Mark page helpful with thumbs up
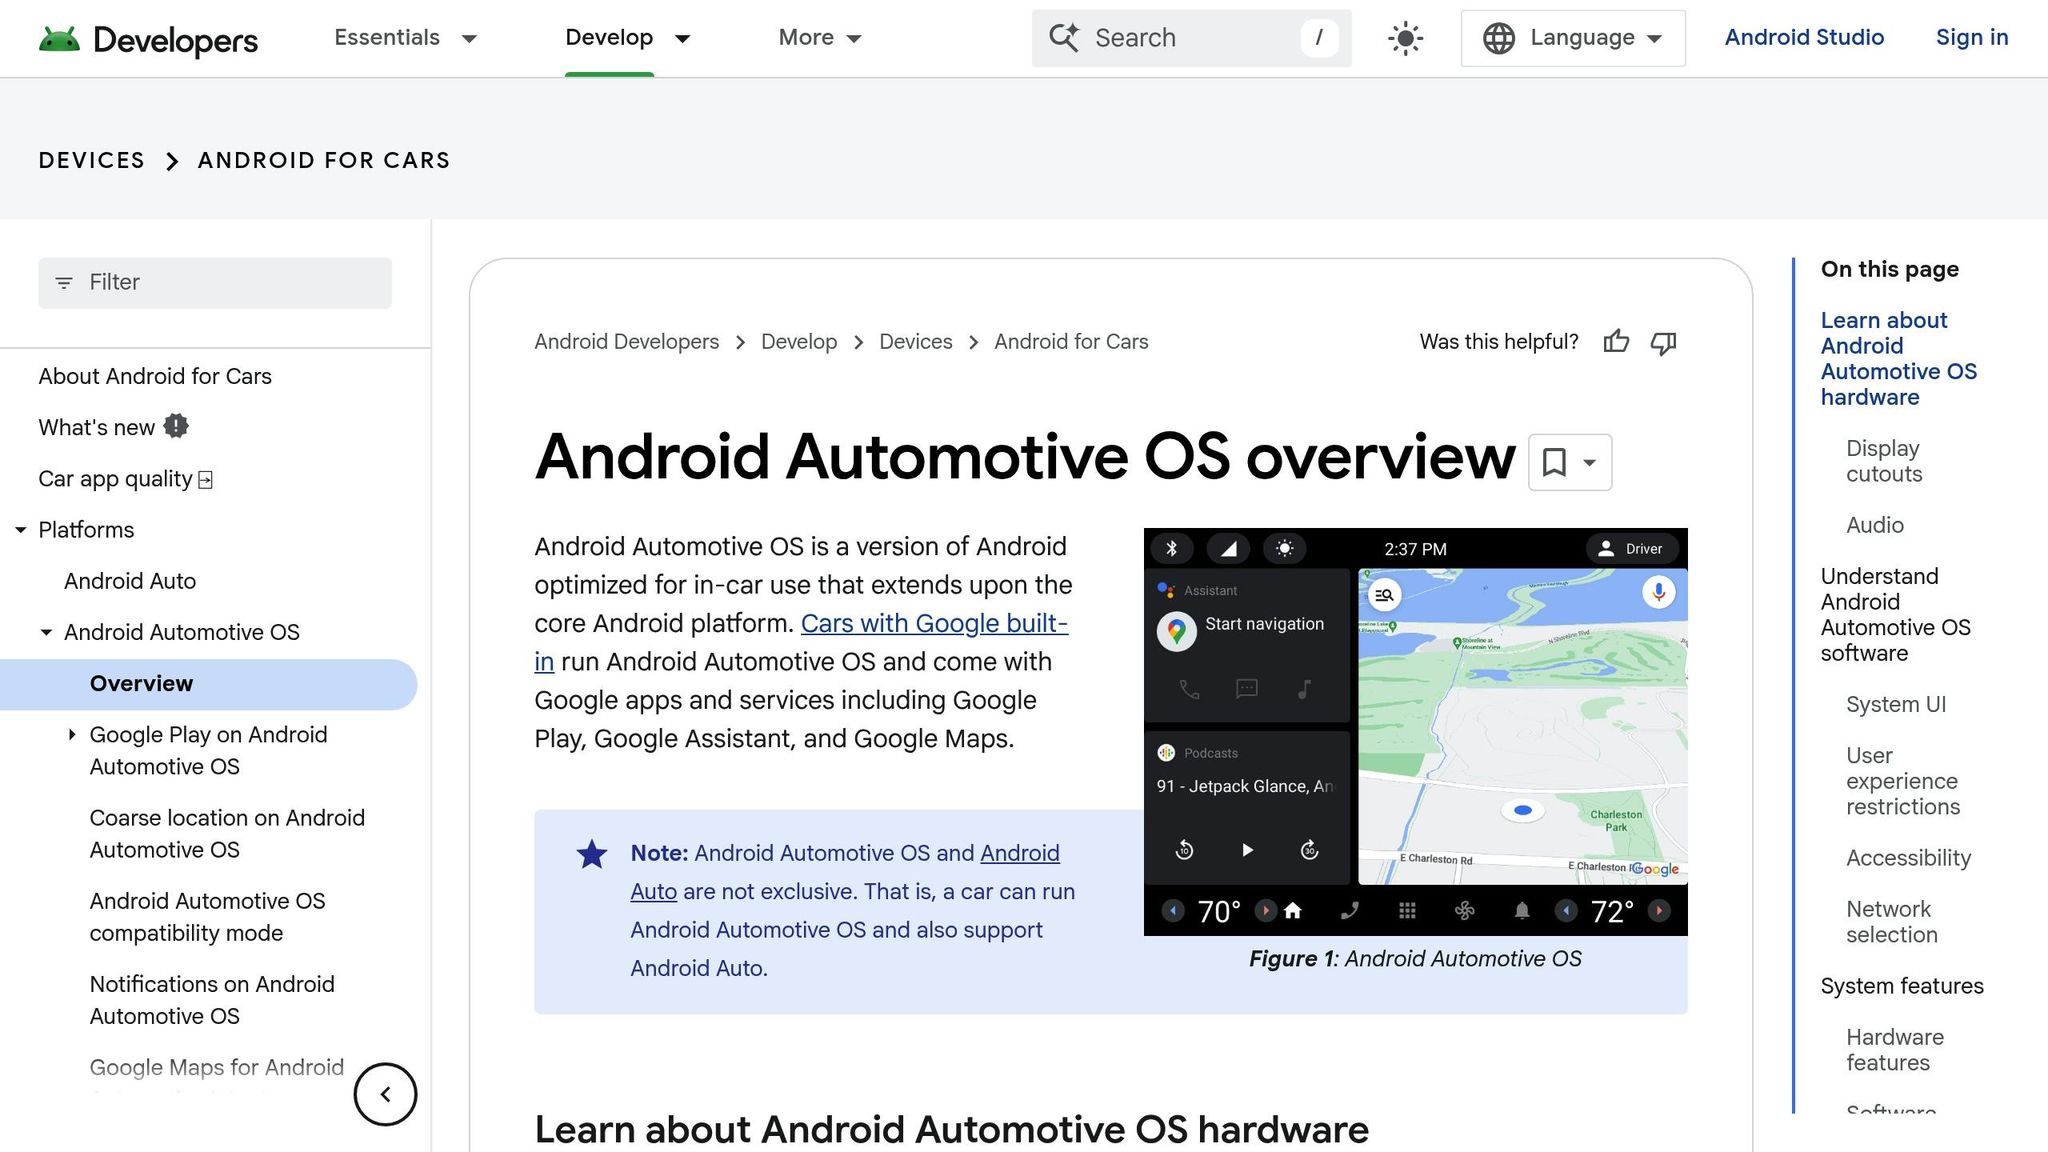 click(1616, 341)
